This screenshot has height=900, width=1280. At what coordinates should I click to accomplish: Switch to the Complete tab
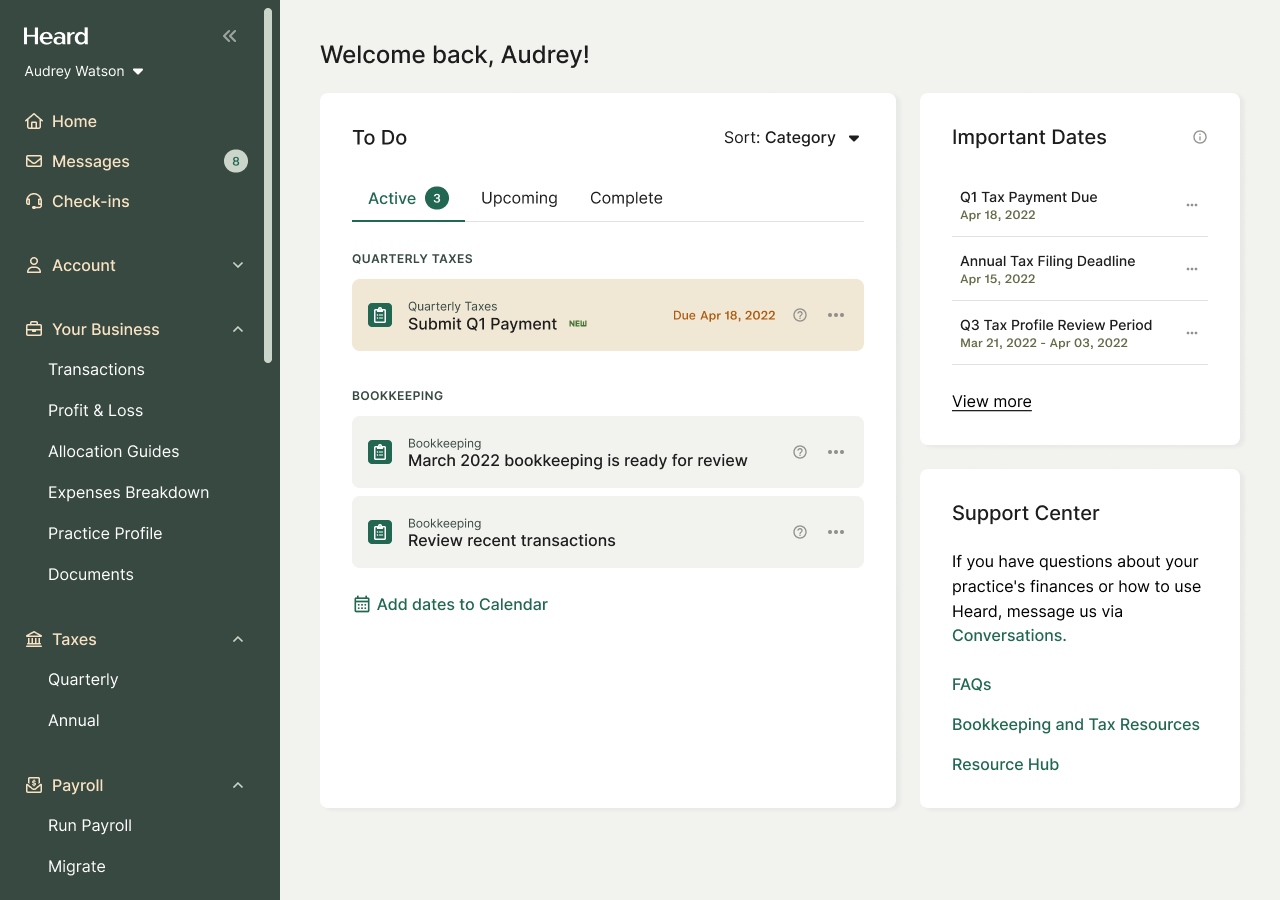coord(626,198)
